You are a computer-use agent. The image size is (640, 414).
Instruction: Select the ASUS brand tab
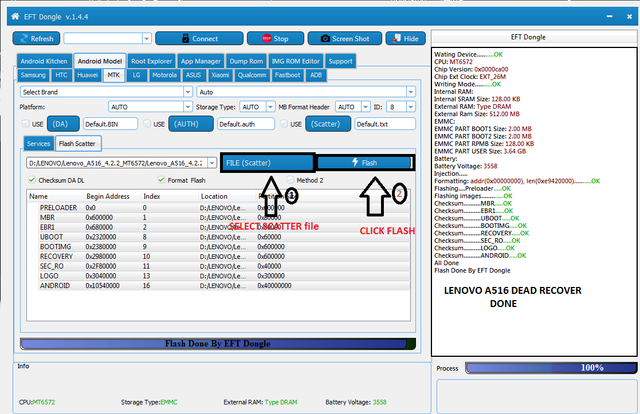coord(193,75)
